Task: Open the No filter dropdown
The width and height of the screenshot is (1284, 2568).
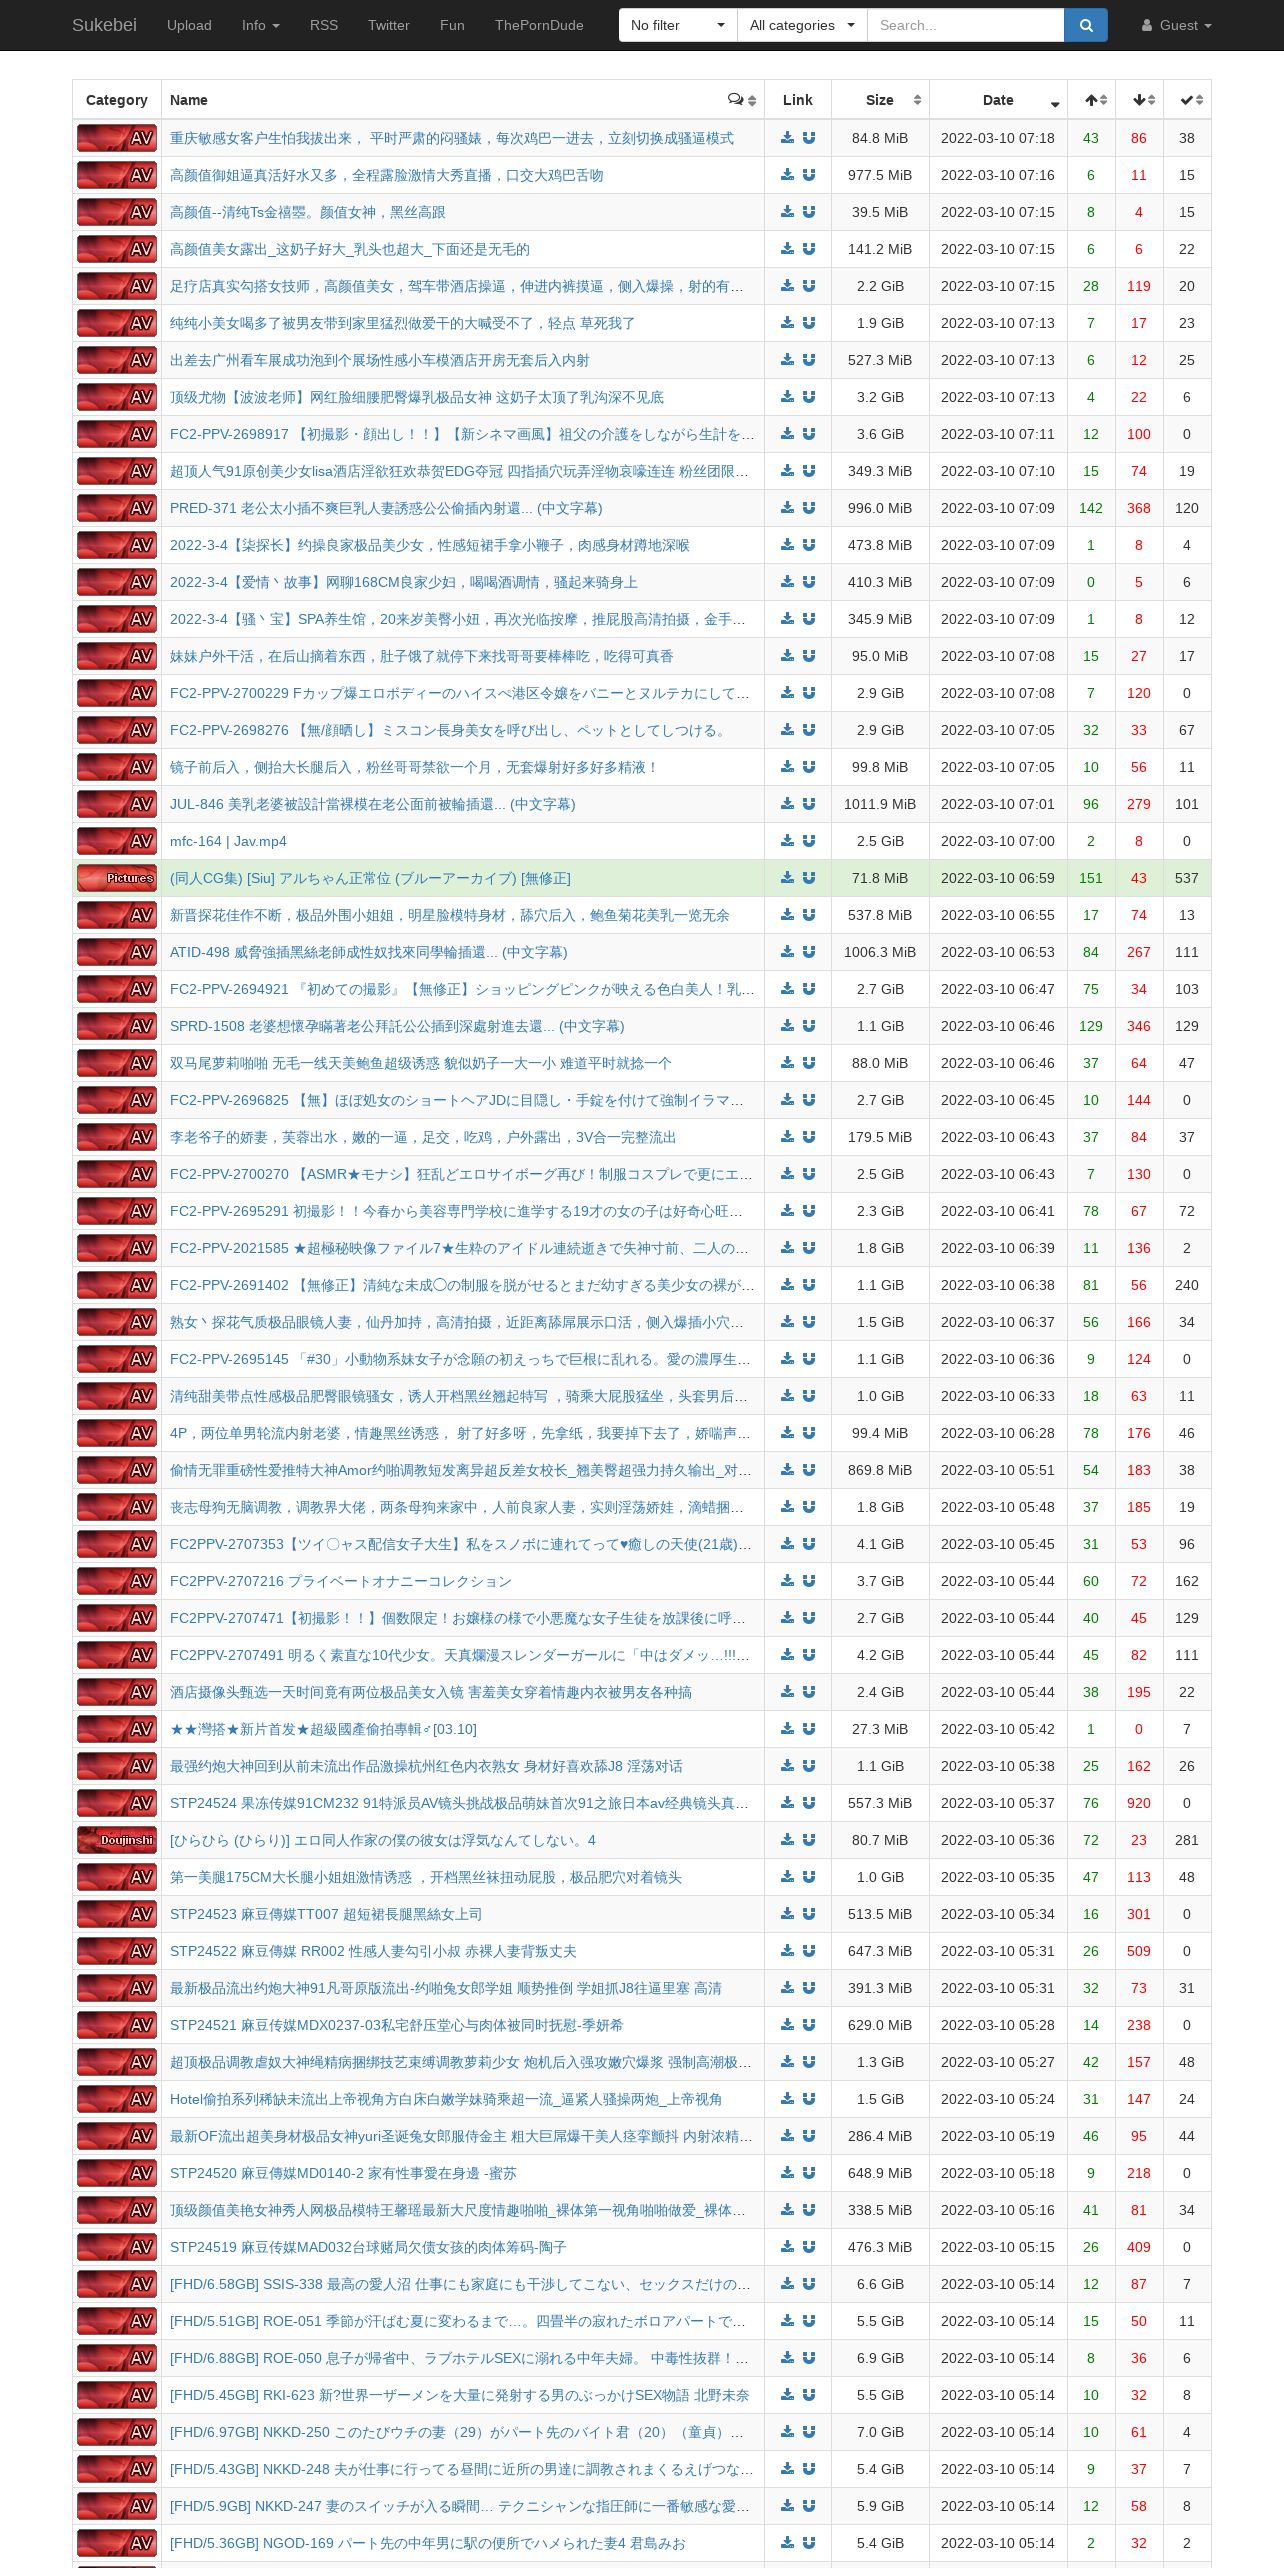Action: (678, 25)
